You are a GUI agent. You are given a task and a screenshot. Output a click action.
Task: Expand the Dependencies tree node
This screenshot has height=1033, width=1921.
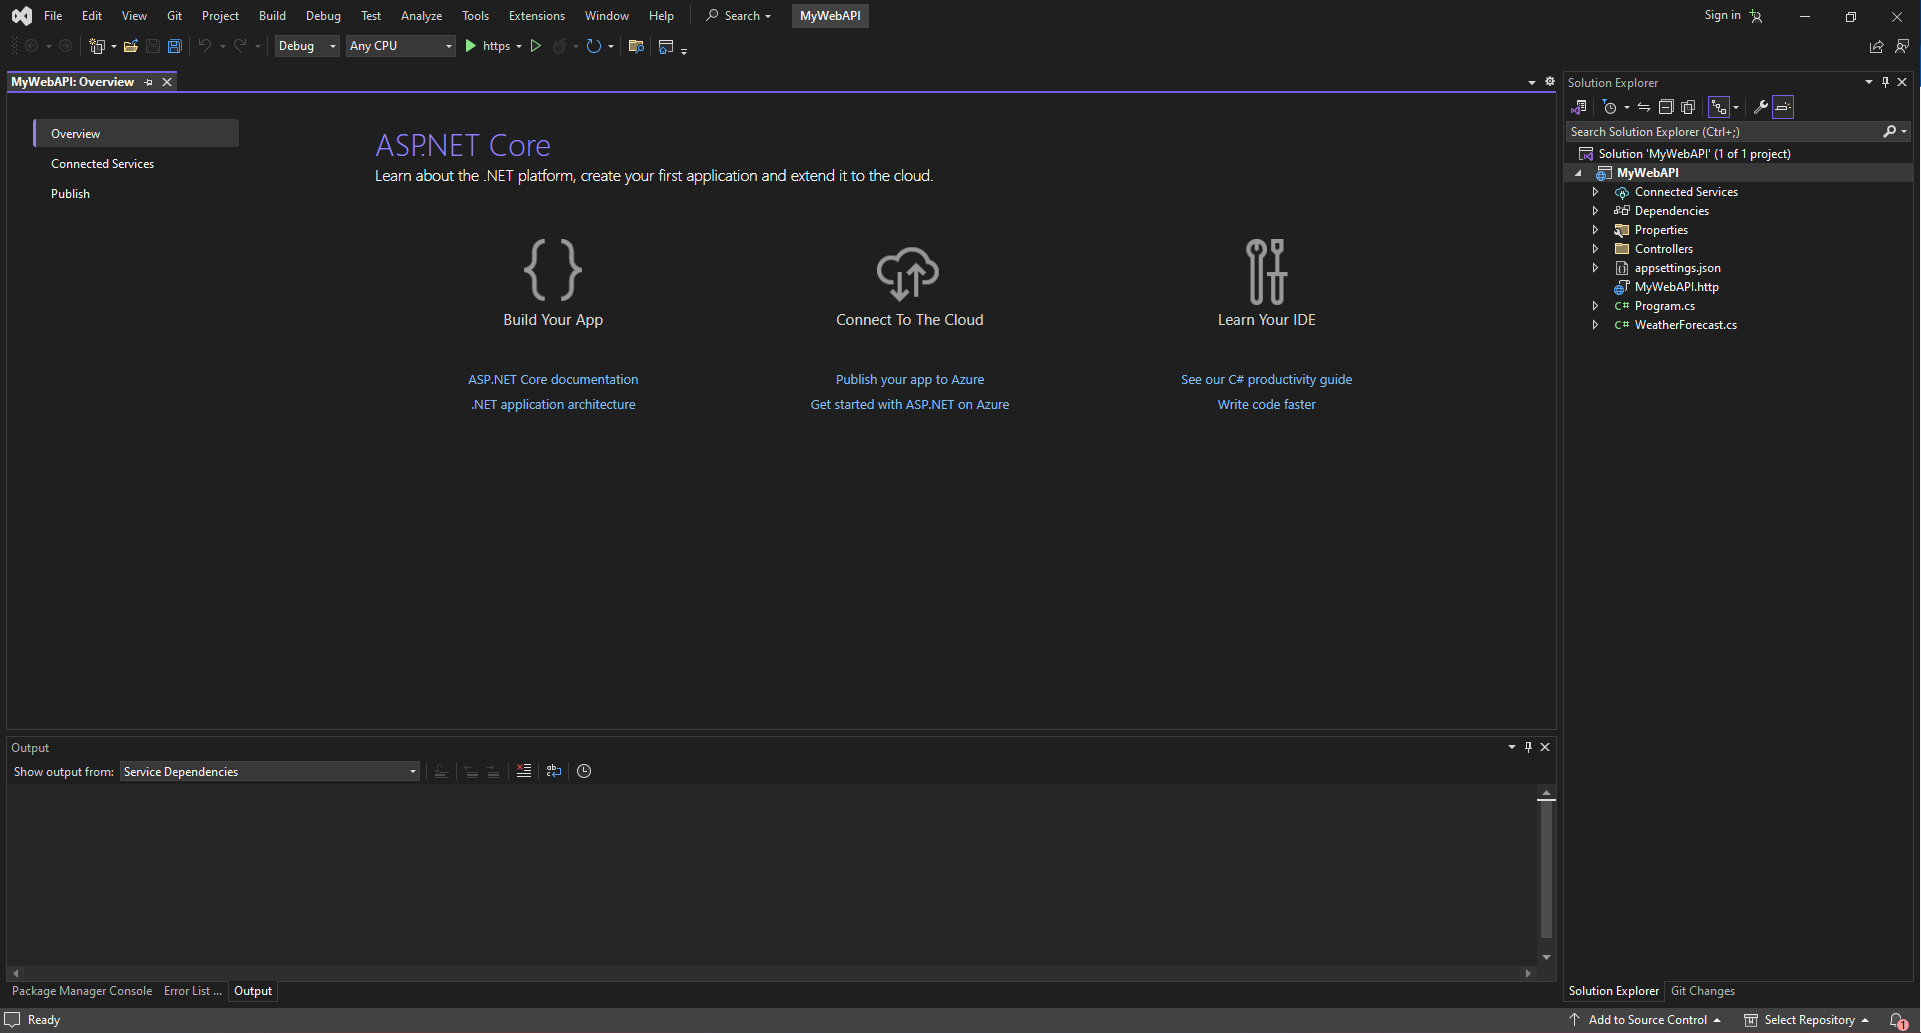[x=1595, y=211]
